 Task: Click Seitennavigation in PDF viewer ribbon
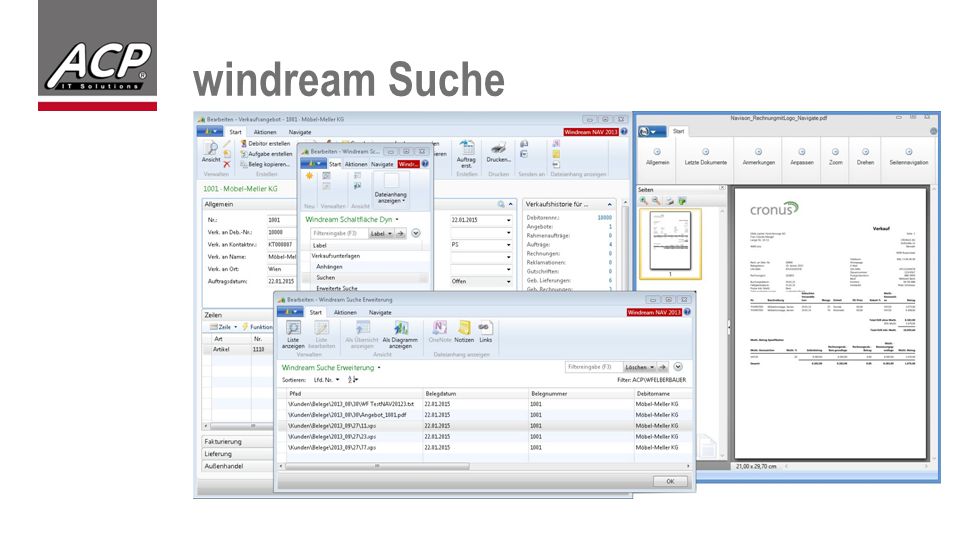[909, 156]
